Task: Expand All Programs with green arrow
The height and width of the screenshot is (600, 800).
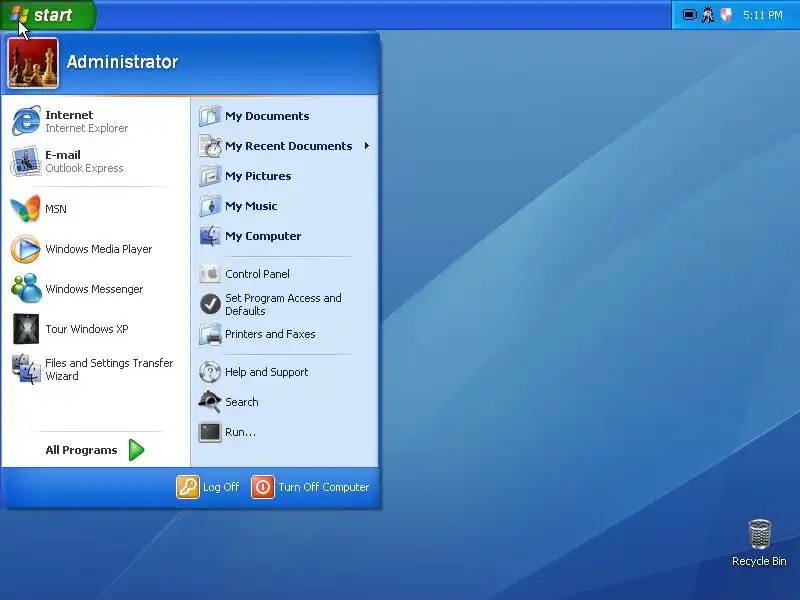Action: tap(136, 450)
